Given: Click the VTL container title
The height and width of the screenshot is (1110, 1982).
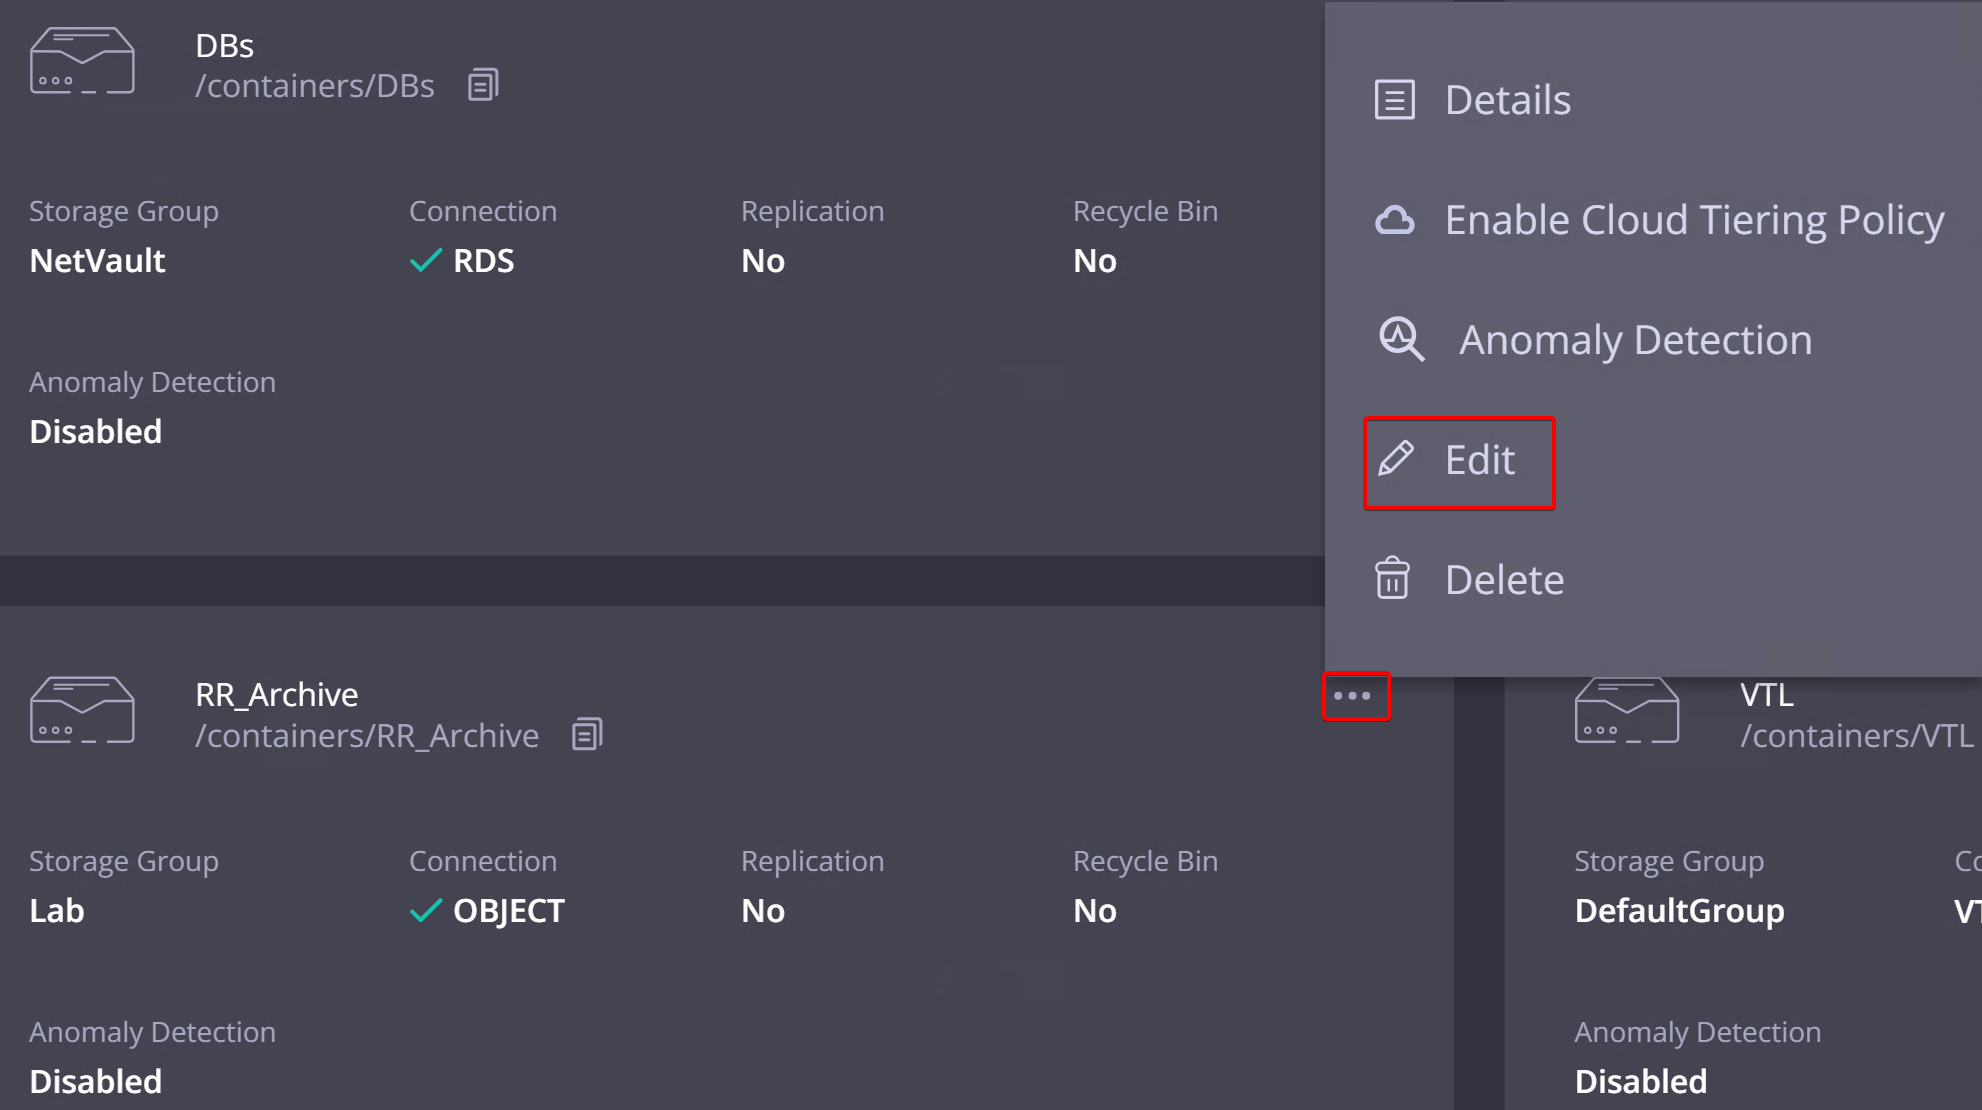Looking at the screenshot, I should [1766, 695].
